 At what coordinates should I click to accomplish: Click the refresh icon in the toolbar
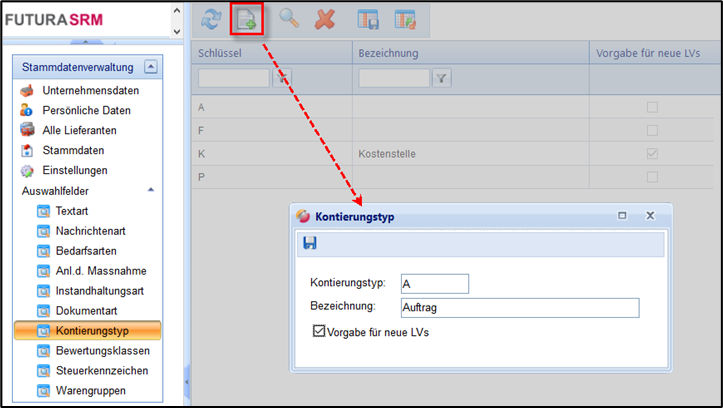click(211, 19)
